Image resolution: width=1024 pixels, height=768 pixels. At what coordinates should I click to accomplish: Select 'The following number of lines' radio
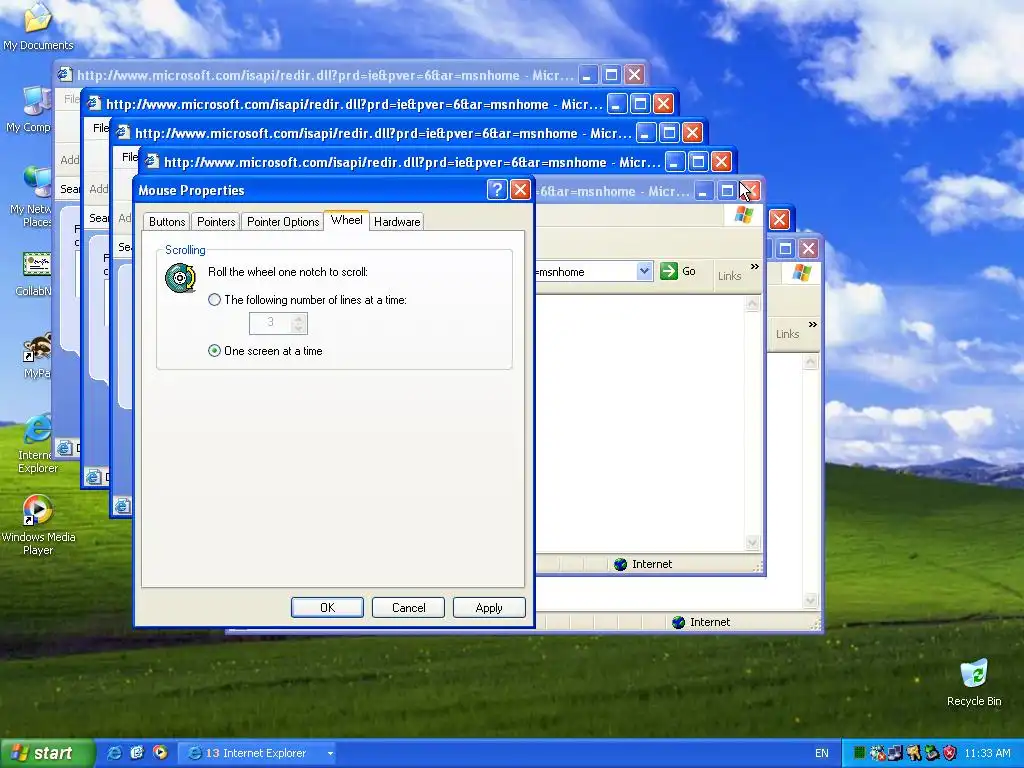tap(214, 300)
